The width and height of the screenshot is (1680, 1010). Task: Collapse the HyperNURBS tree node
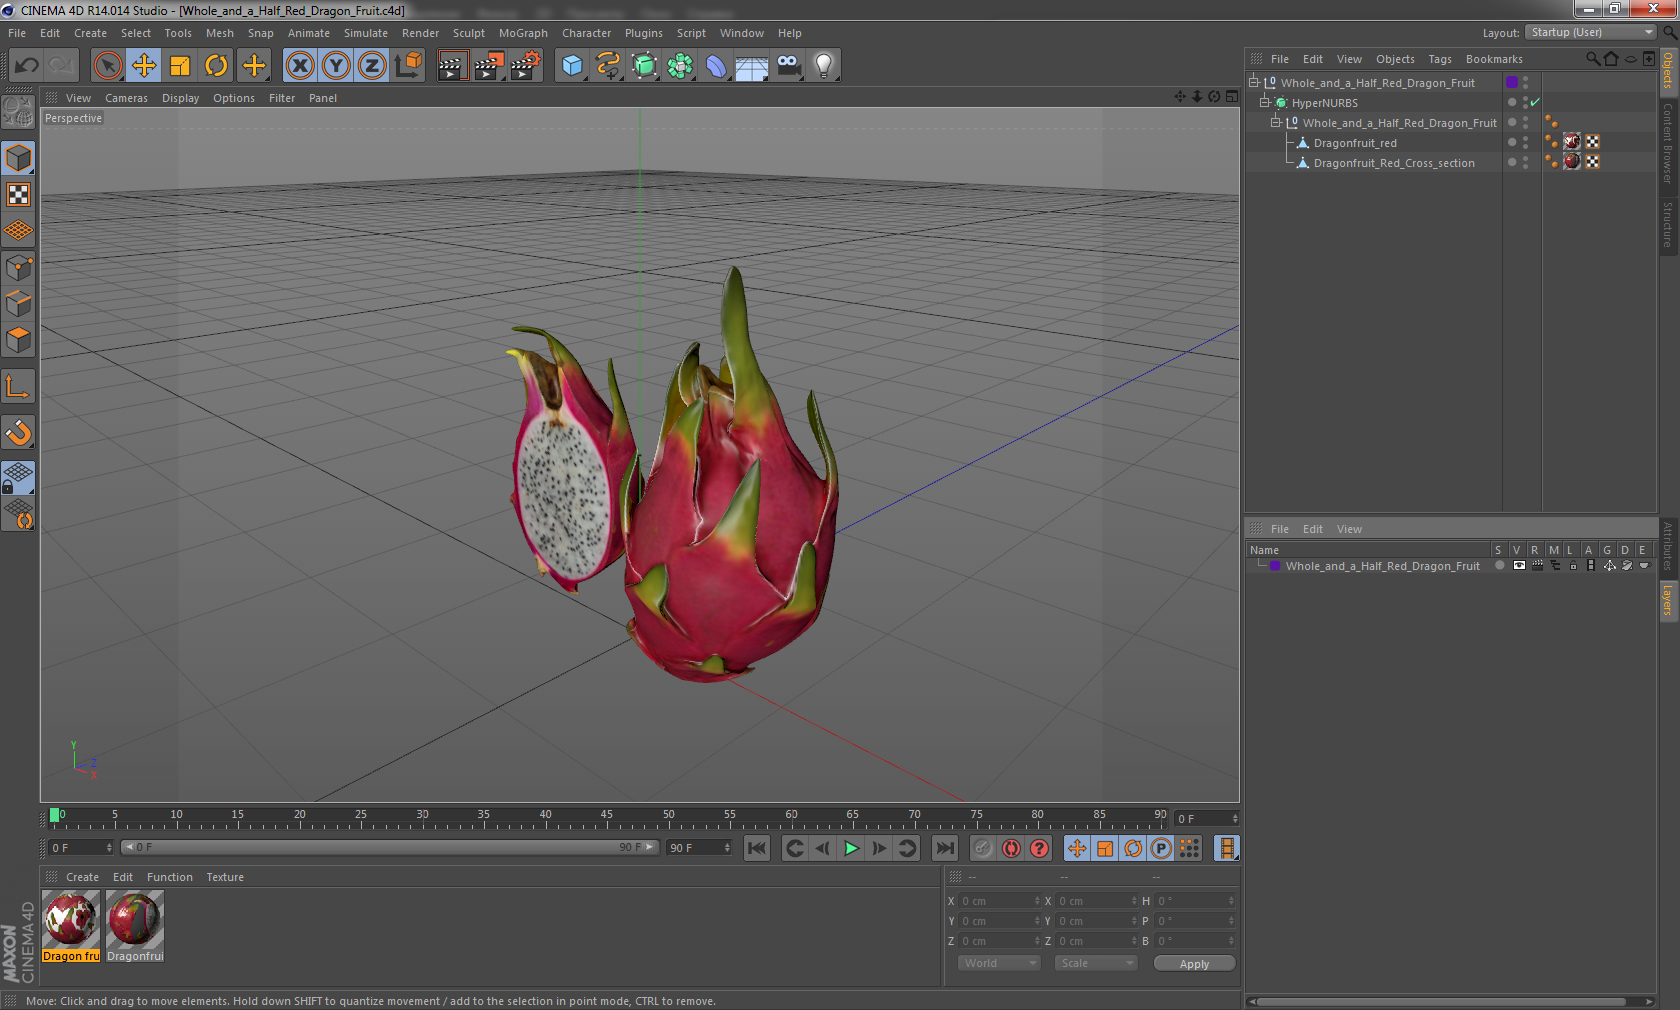[1264, 102]
